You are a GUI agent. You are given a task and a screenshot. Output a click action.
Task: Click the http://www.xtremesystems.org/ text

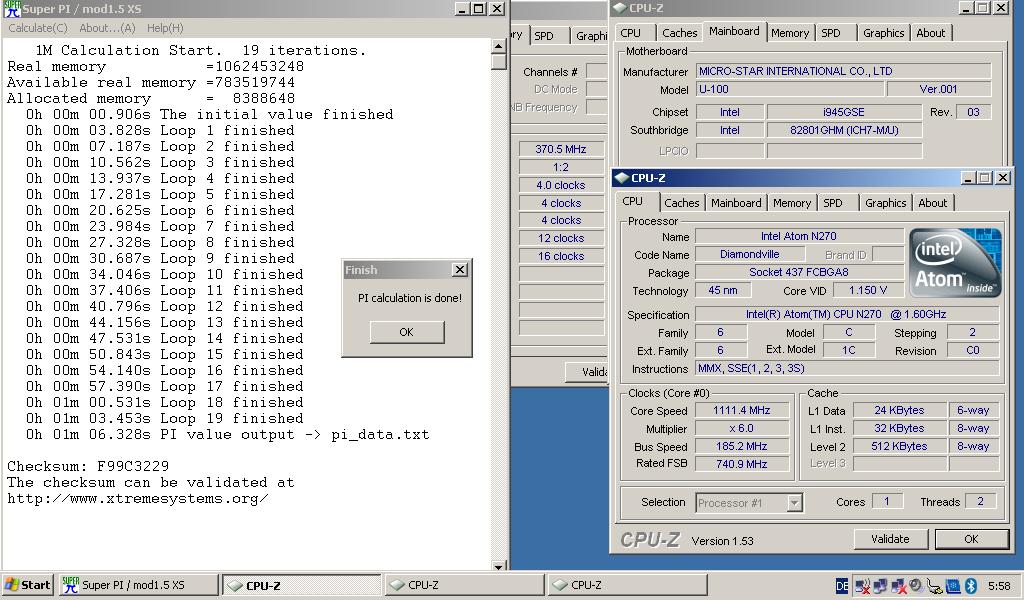(138, 499)
